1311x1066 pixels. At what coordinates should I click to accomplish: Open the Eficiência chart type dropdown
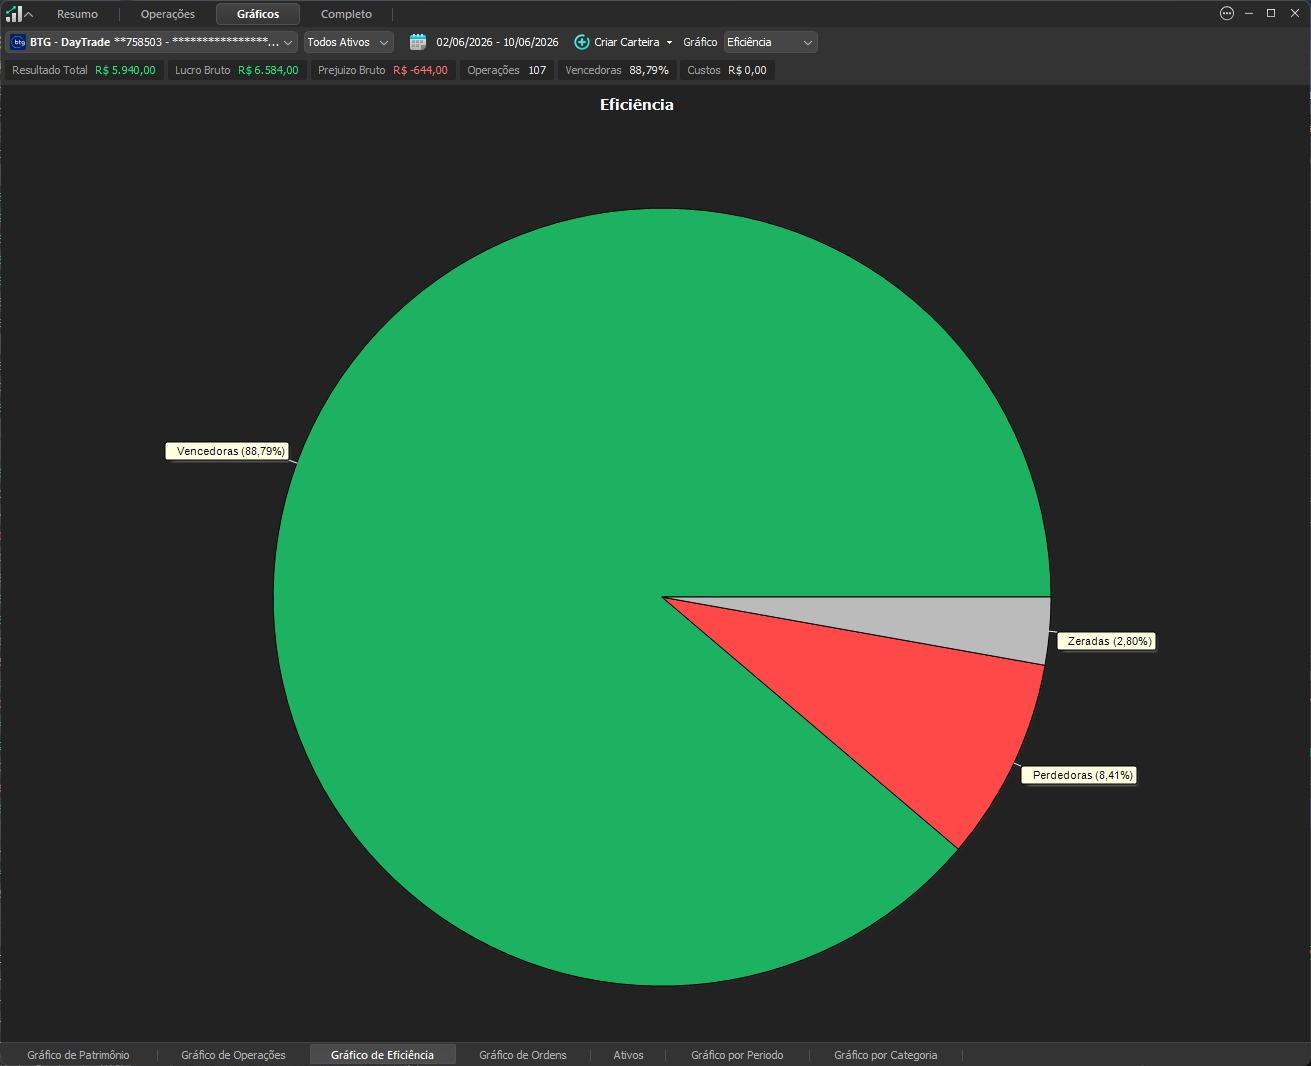point(770,42)
